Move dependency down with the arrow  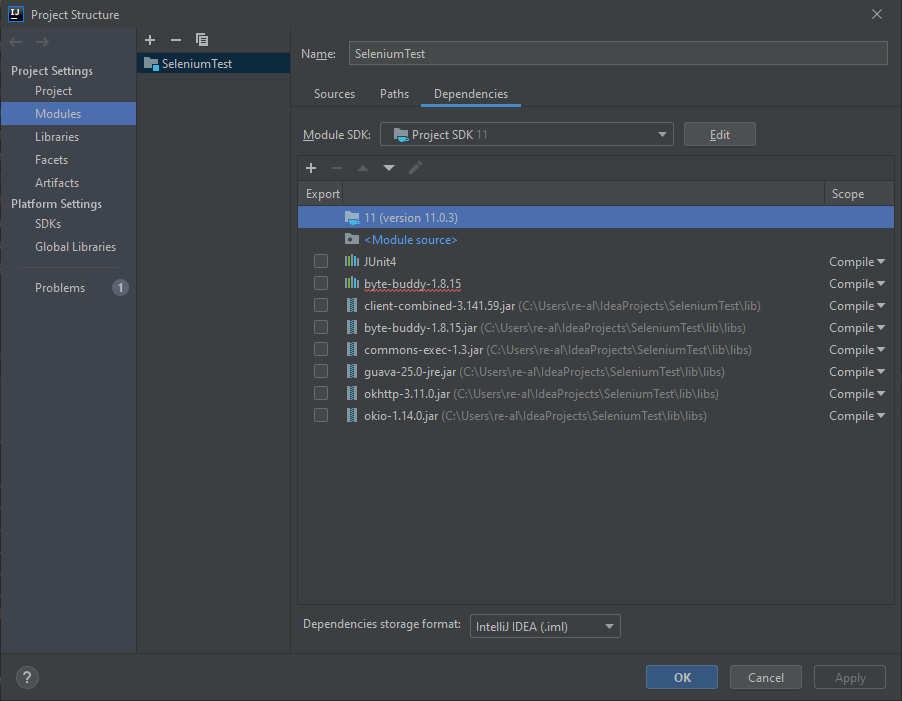389,168
